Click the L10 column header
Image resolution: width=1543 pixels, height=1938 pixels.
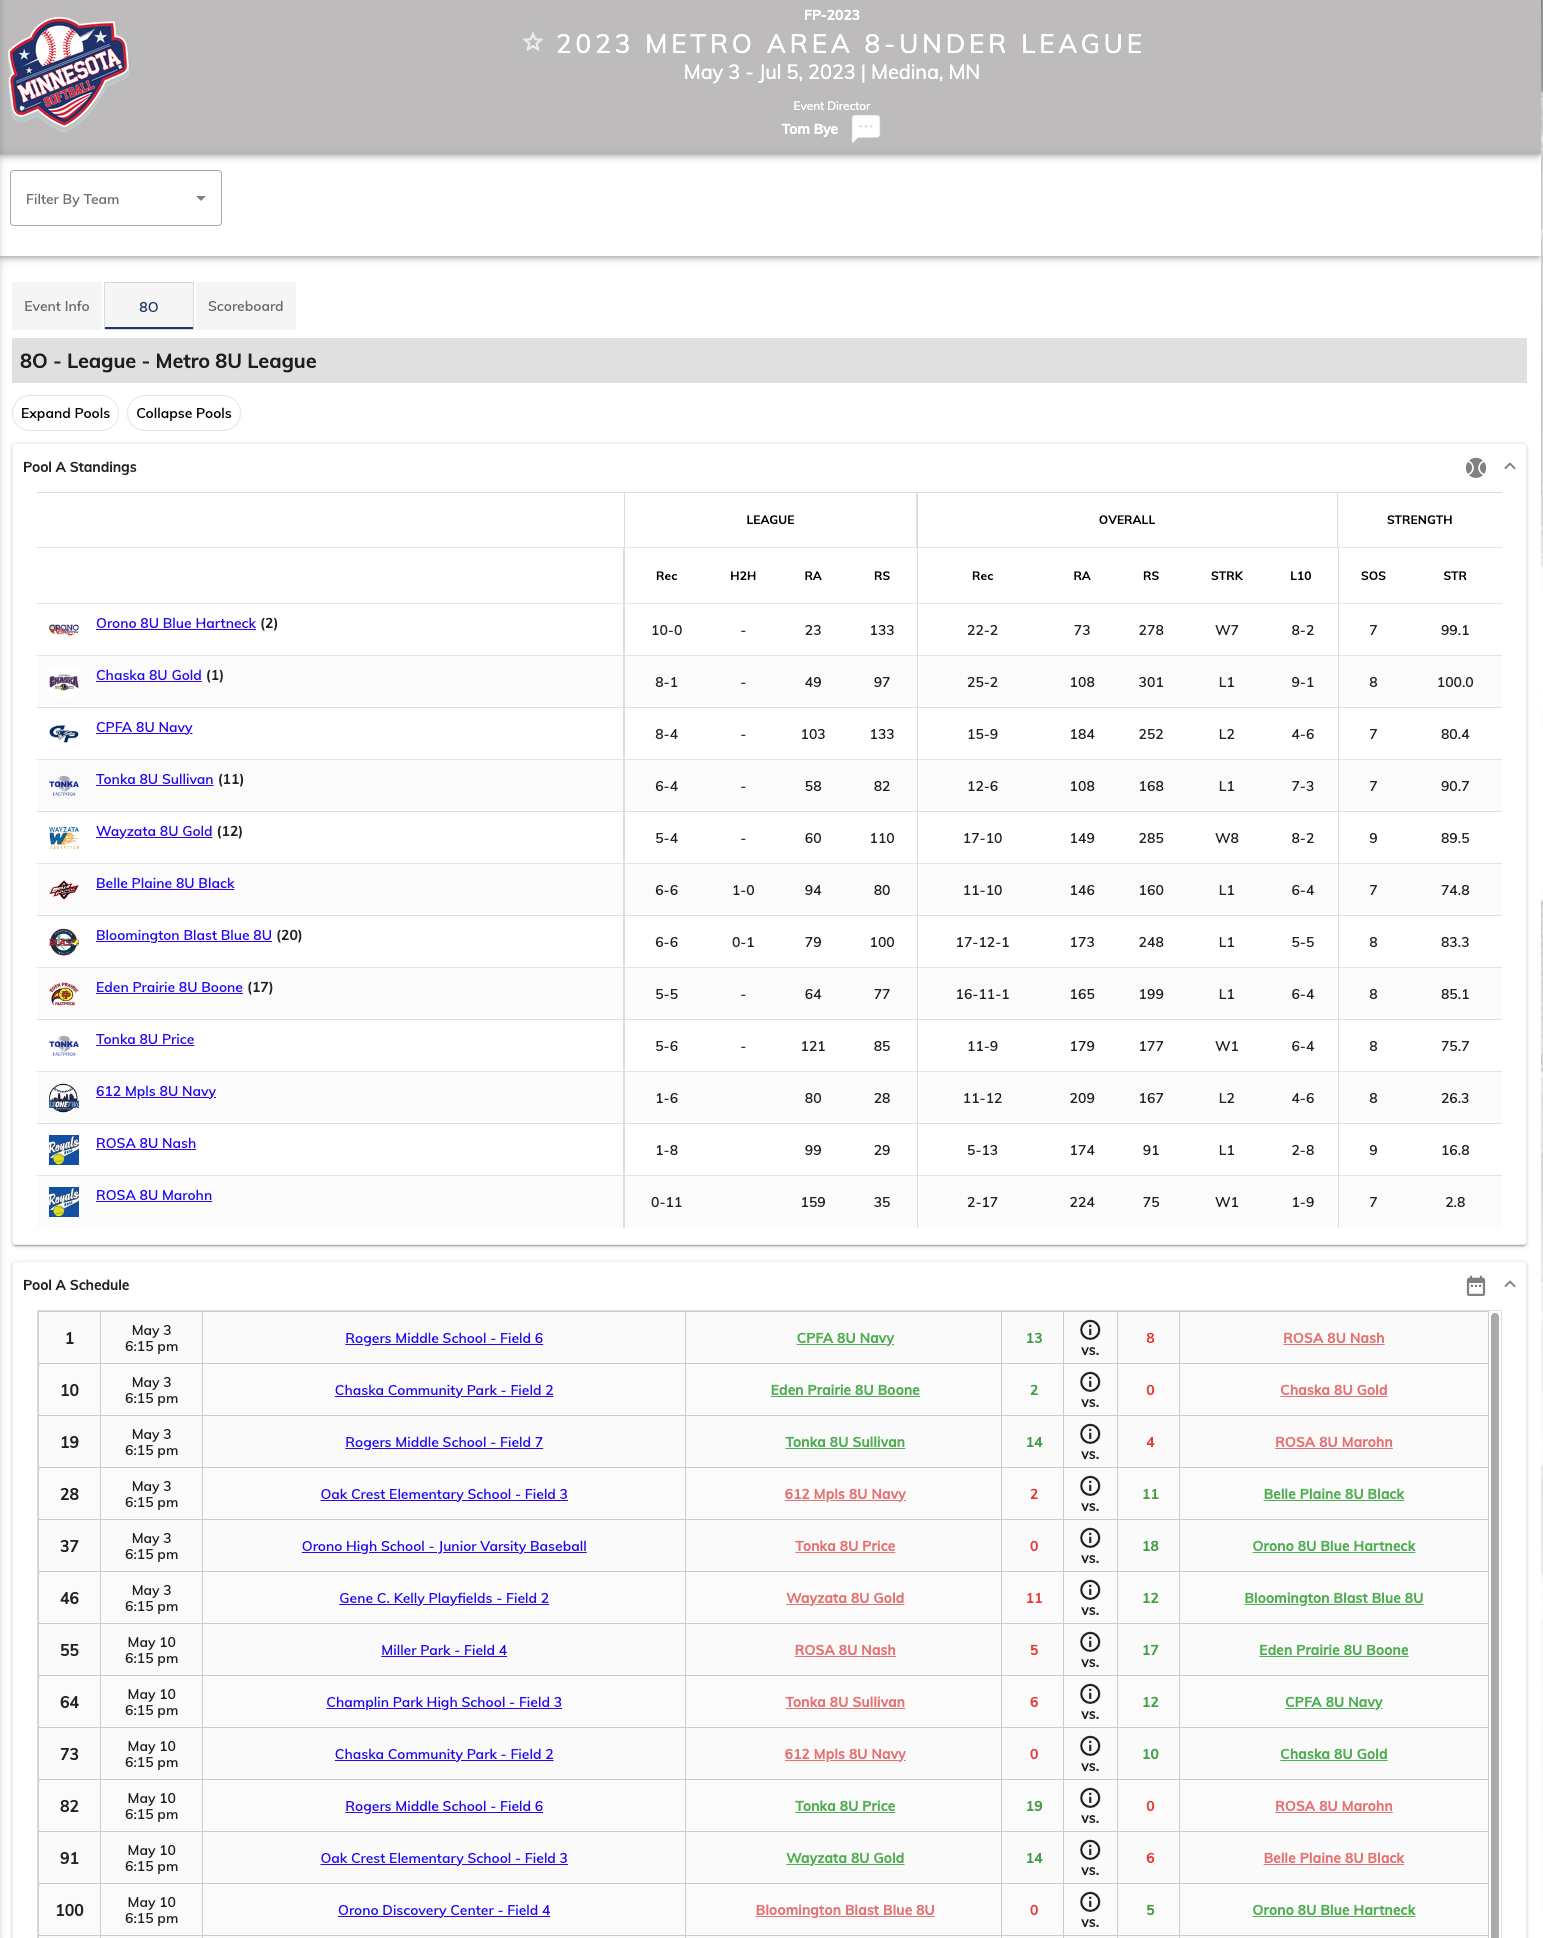click(1300, 576)
